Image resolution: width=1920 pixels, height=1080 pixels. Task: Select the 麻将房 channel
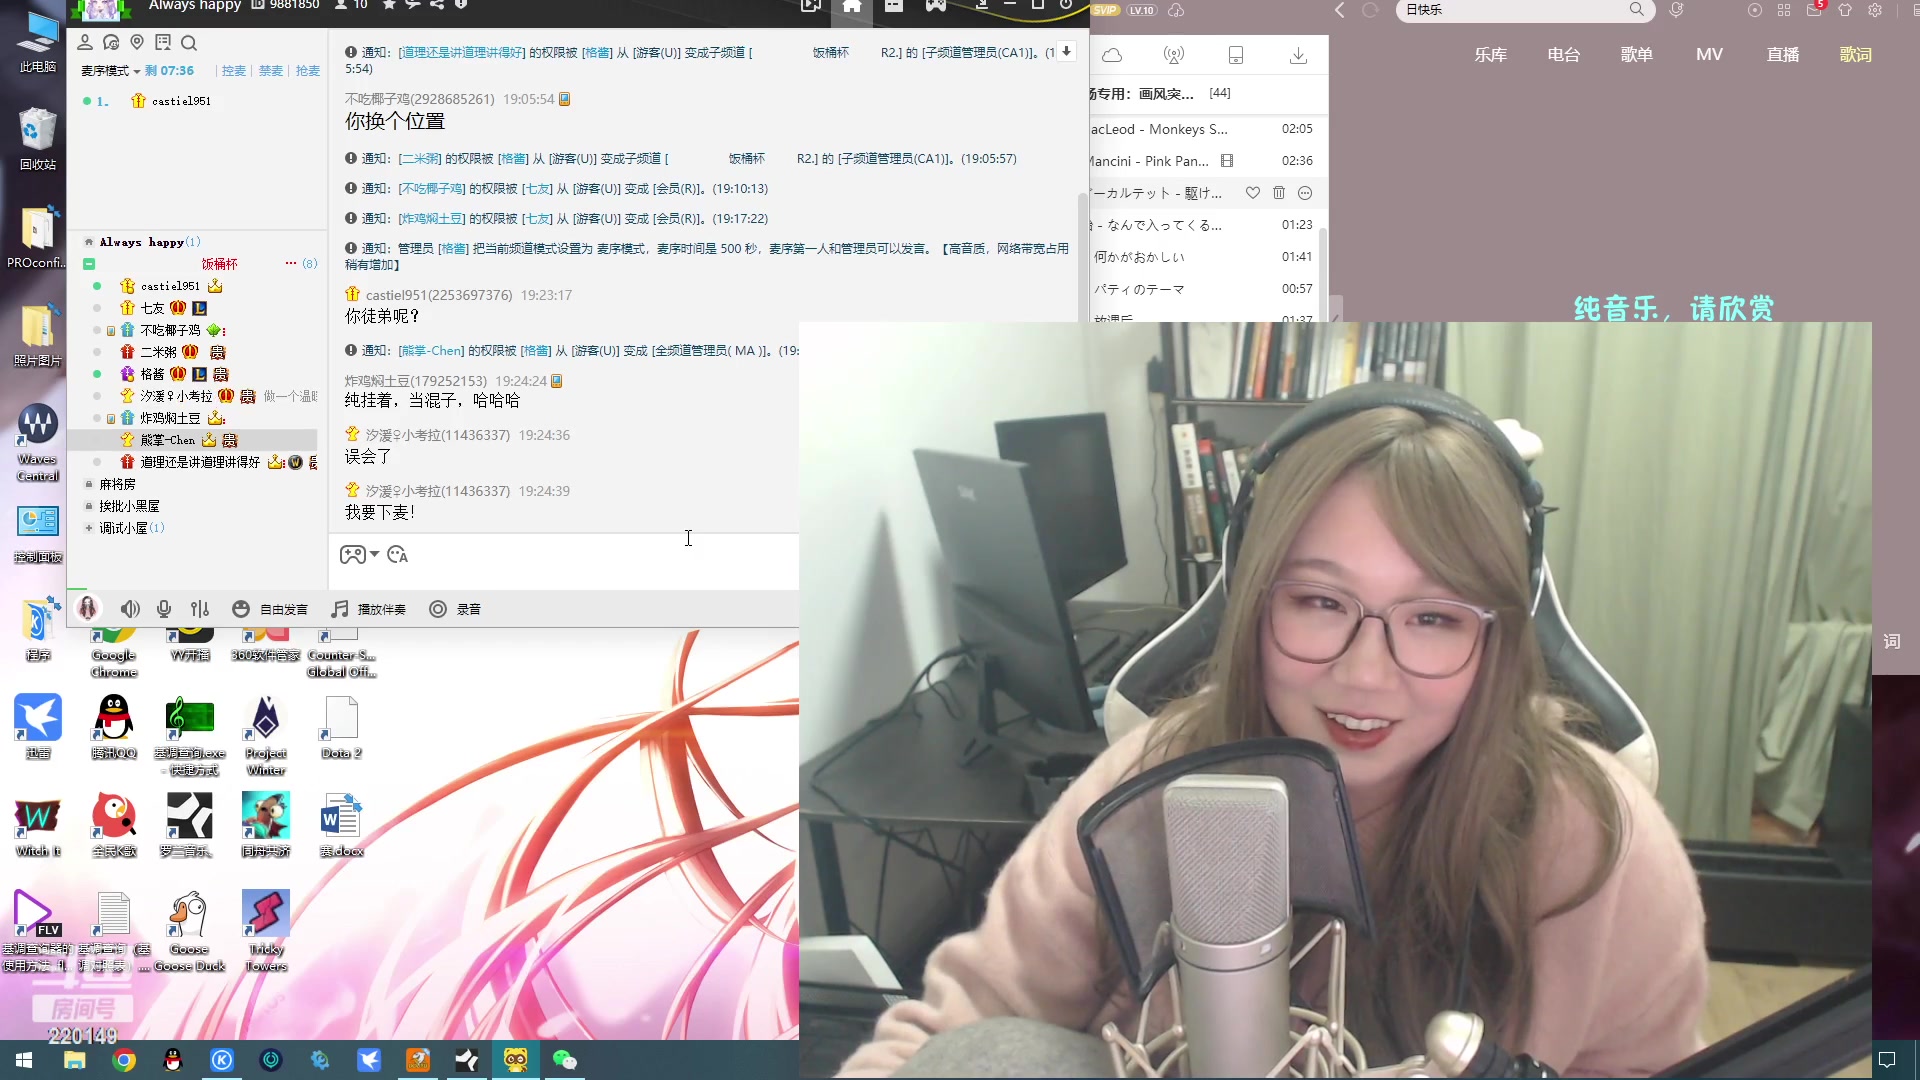(x=117, y=484)
